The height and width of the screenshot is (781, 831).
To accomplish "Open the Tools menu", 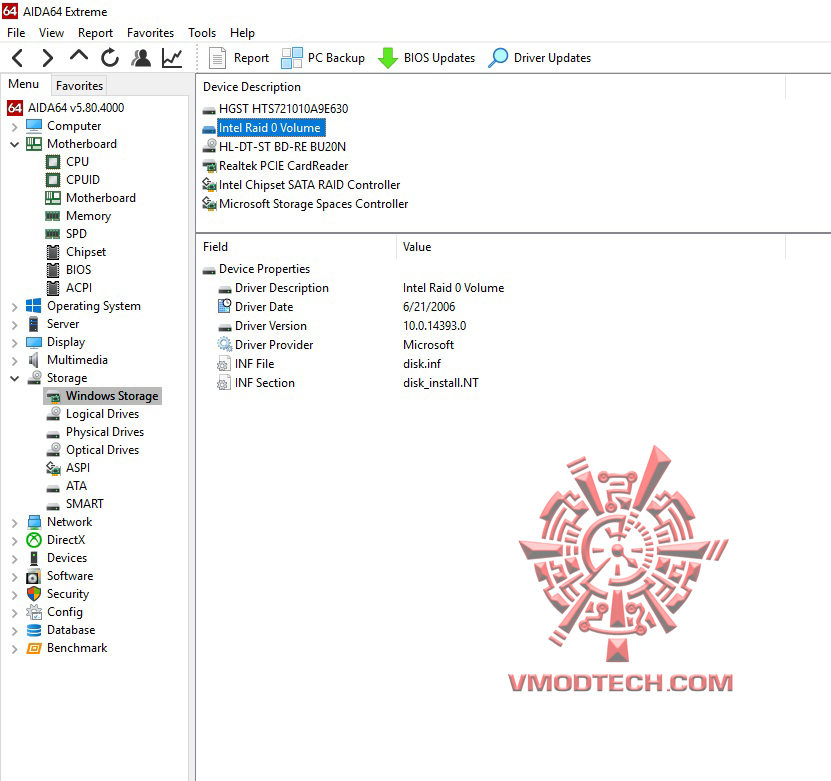I will pos(202,32).
